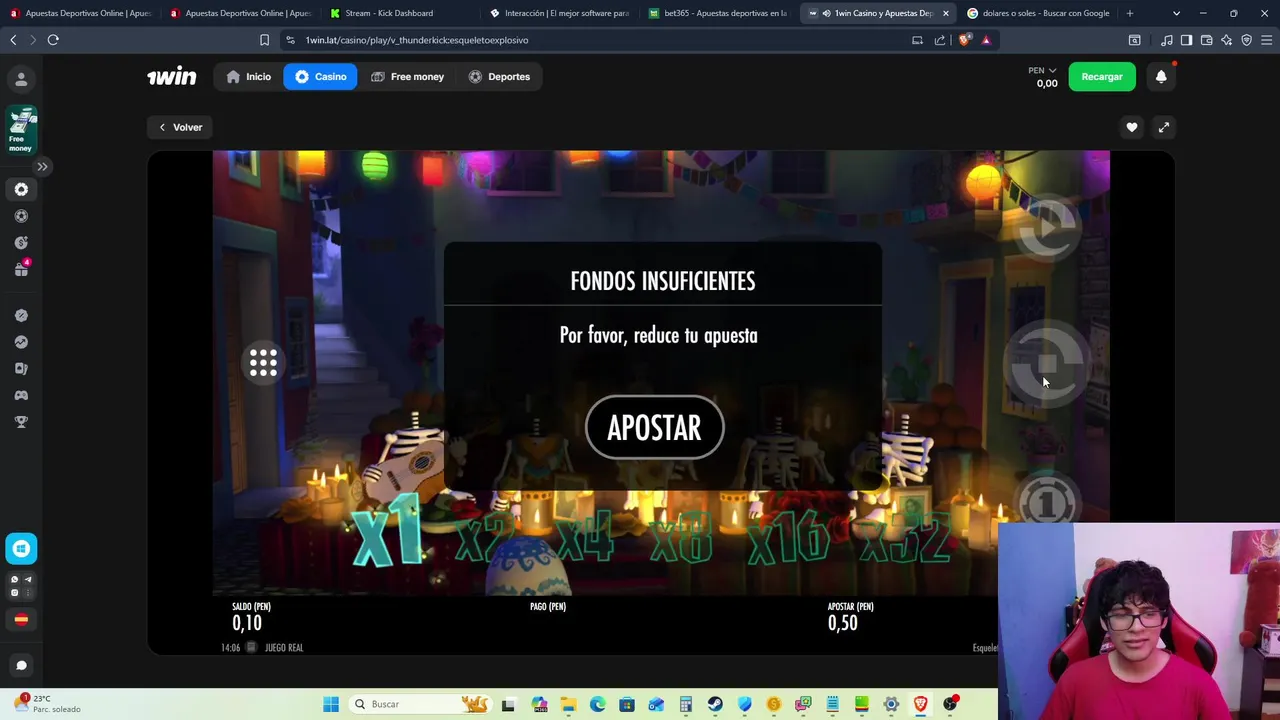Reload the current page

coord(53,40)
